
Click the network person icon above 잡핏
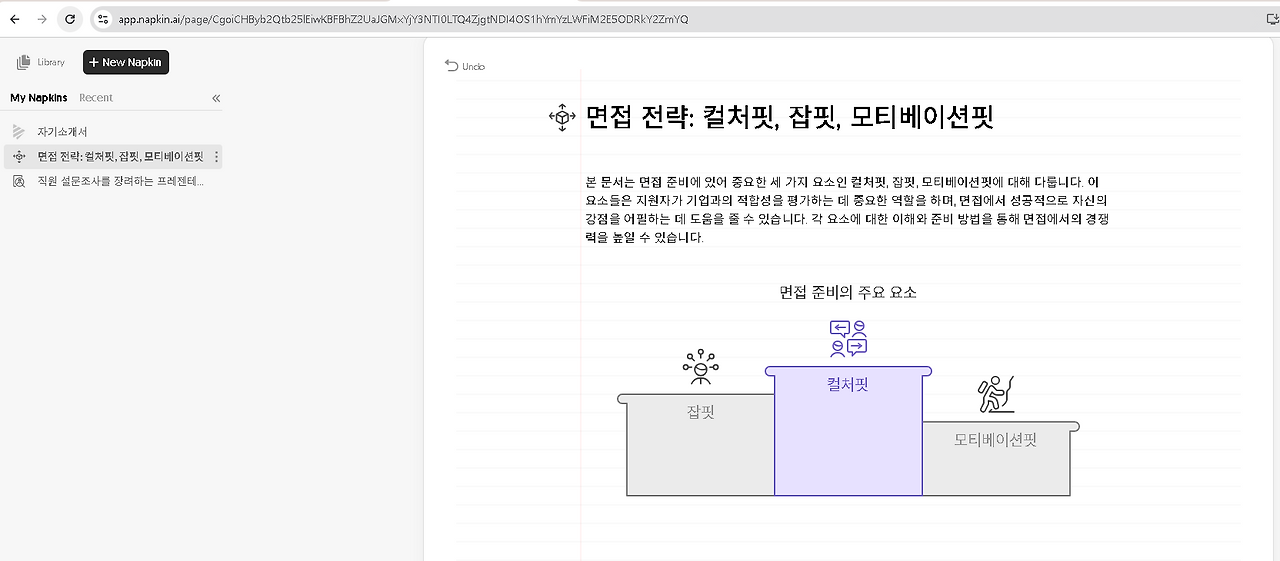(700, 369)
